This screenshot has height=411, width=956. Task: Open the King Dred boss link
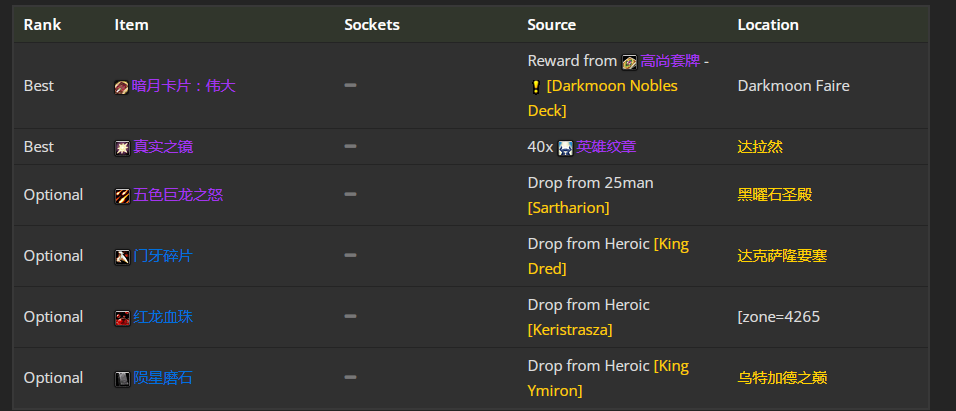pos(608,257)
